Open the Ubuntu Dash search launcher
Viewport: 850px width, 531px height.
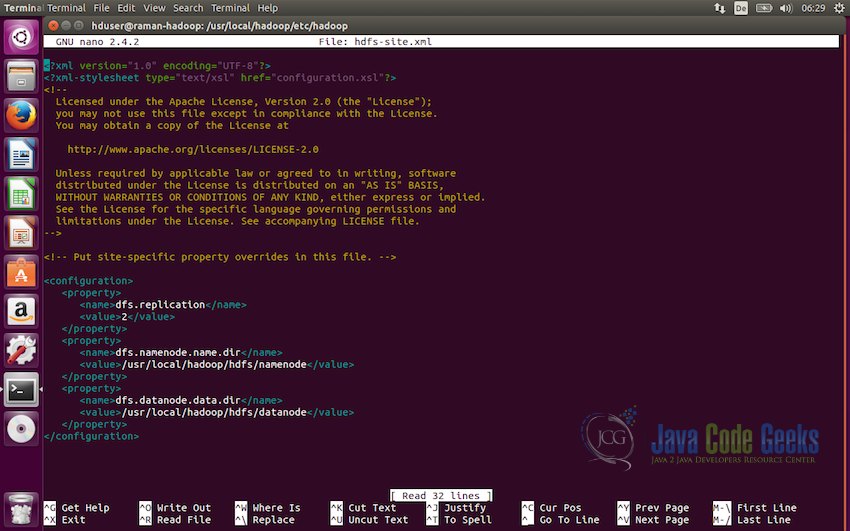click(x=21, y=37)
